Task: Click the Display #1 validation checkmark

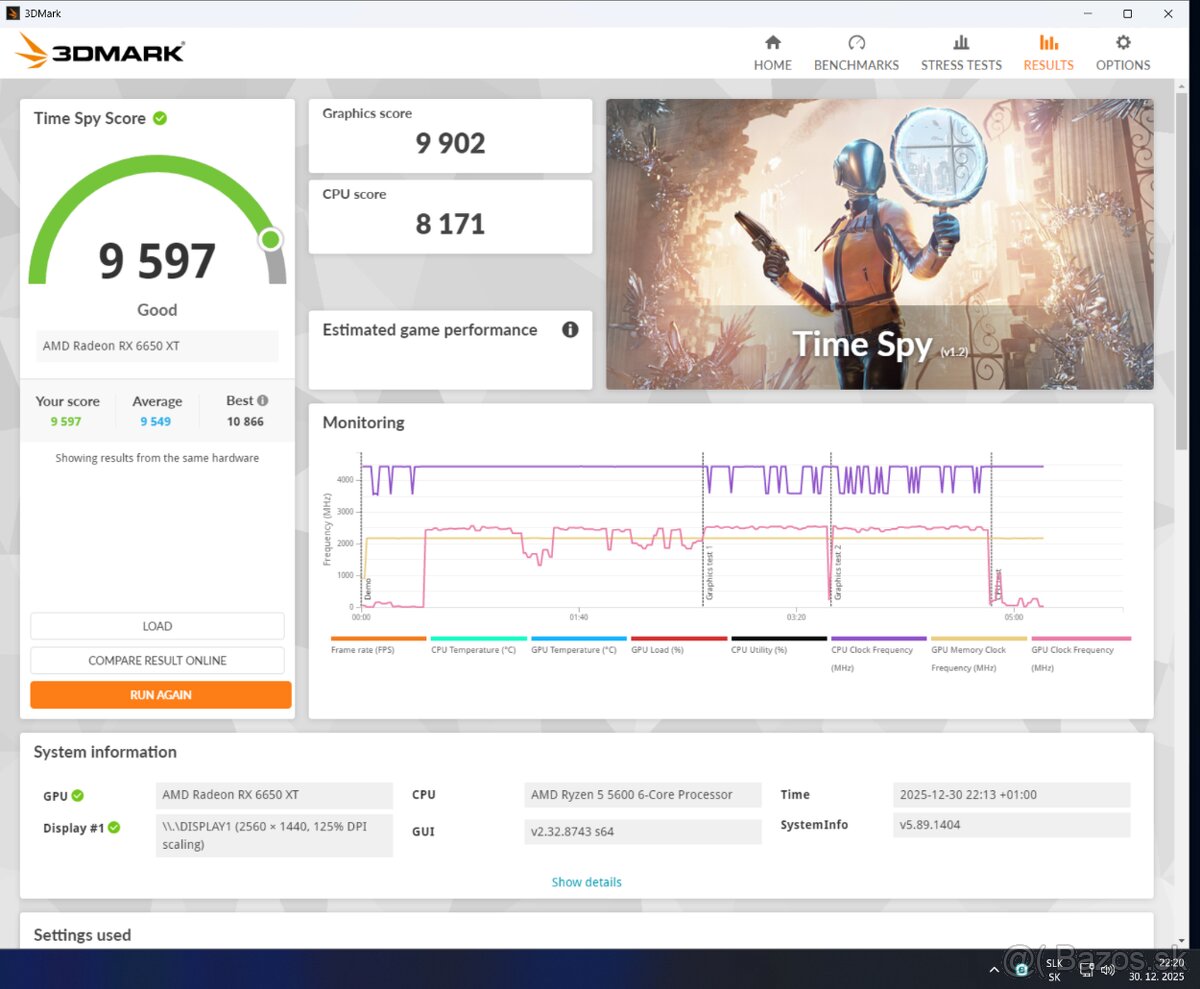Action: (114, 828)
